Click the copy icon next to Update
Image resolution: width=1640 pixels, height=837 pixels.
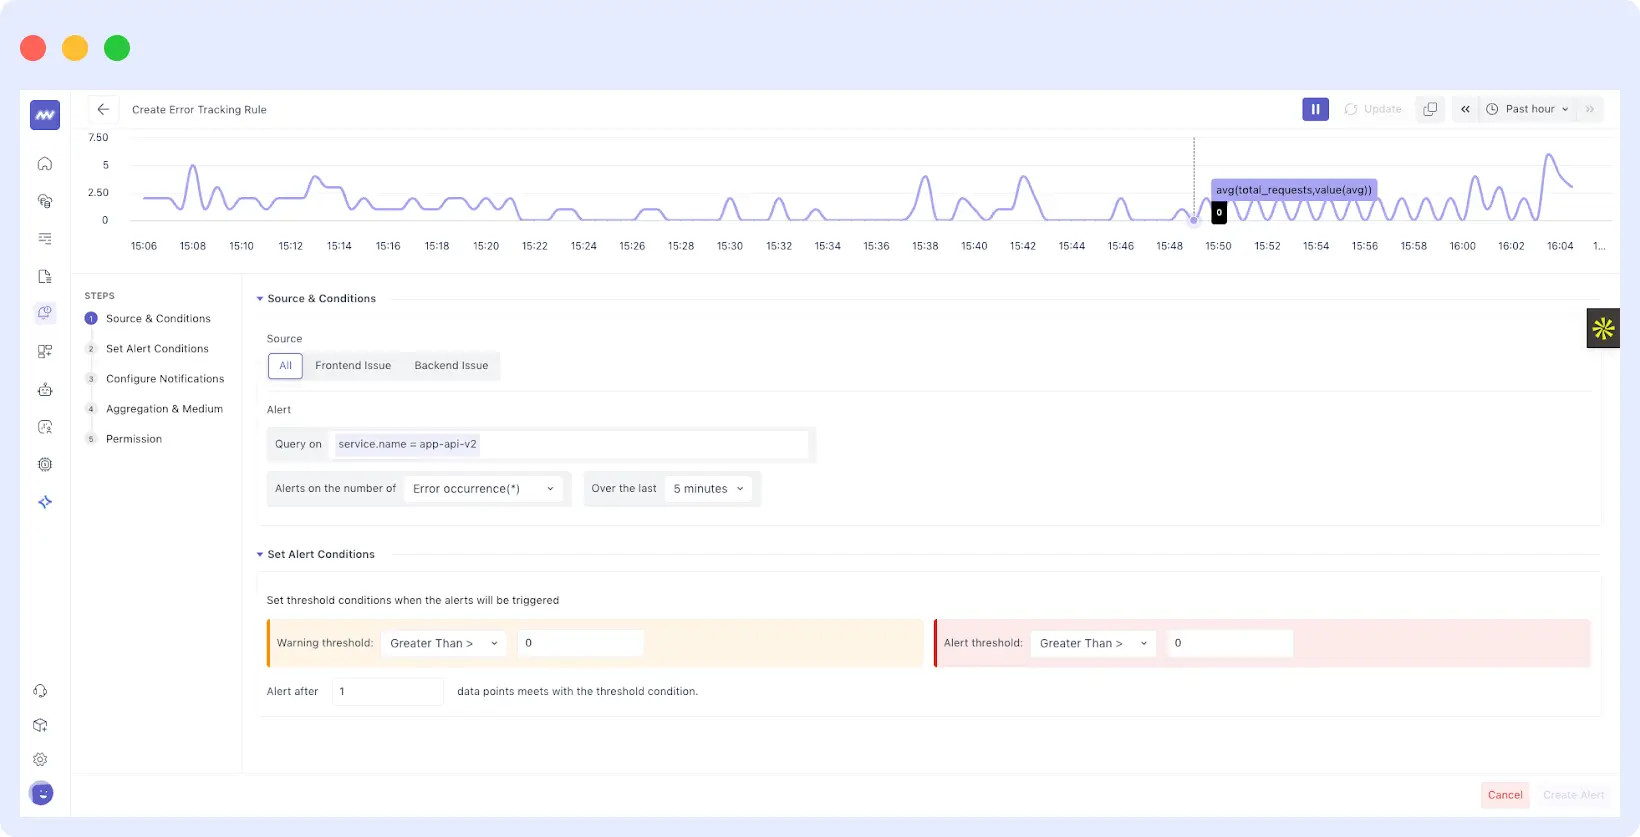tap(1430, 109)
